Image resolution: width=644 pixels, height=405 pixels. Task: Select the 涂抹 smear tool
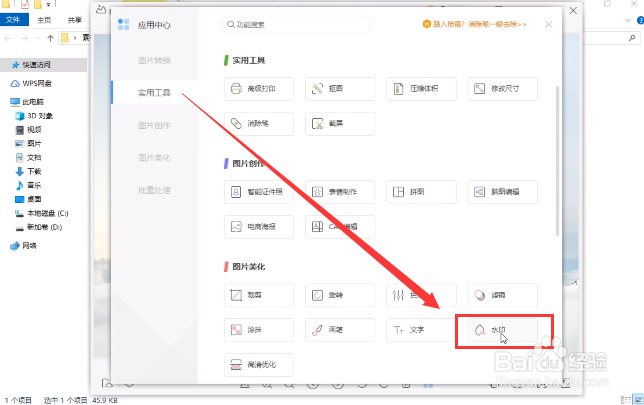coord(259,330)
